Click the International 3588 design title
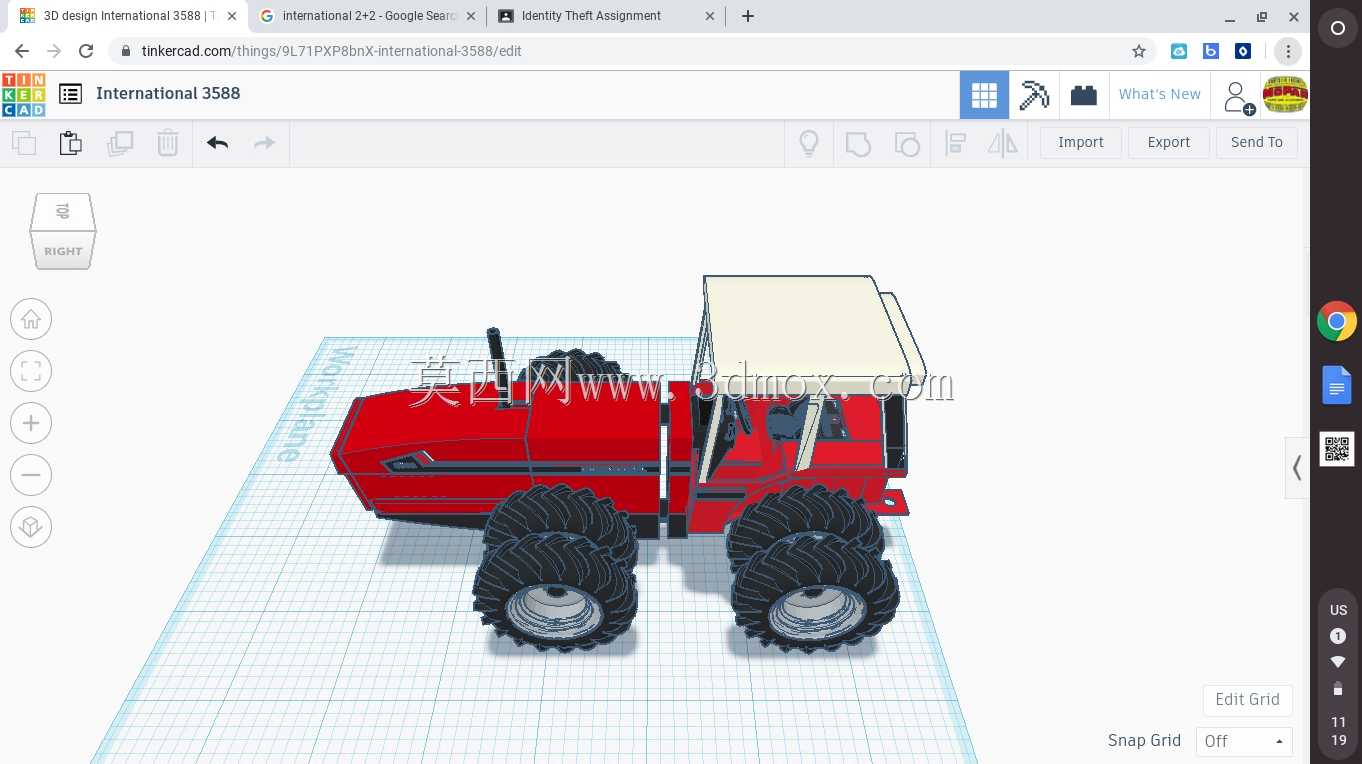Viewport: 1362px width, 764px height. (168, 94)
